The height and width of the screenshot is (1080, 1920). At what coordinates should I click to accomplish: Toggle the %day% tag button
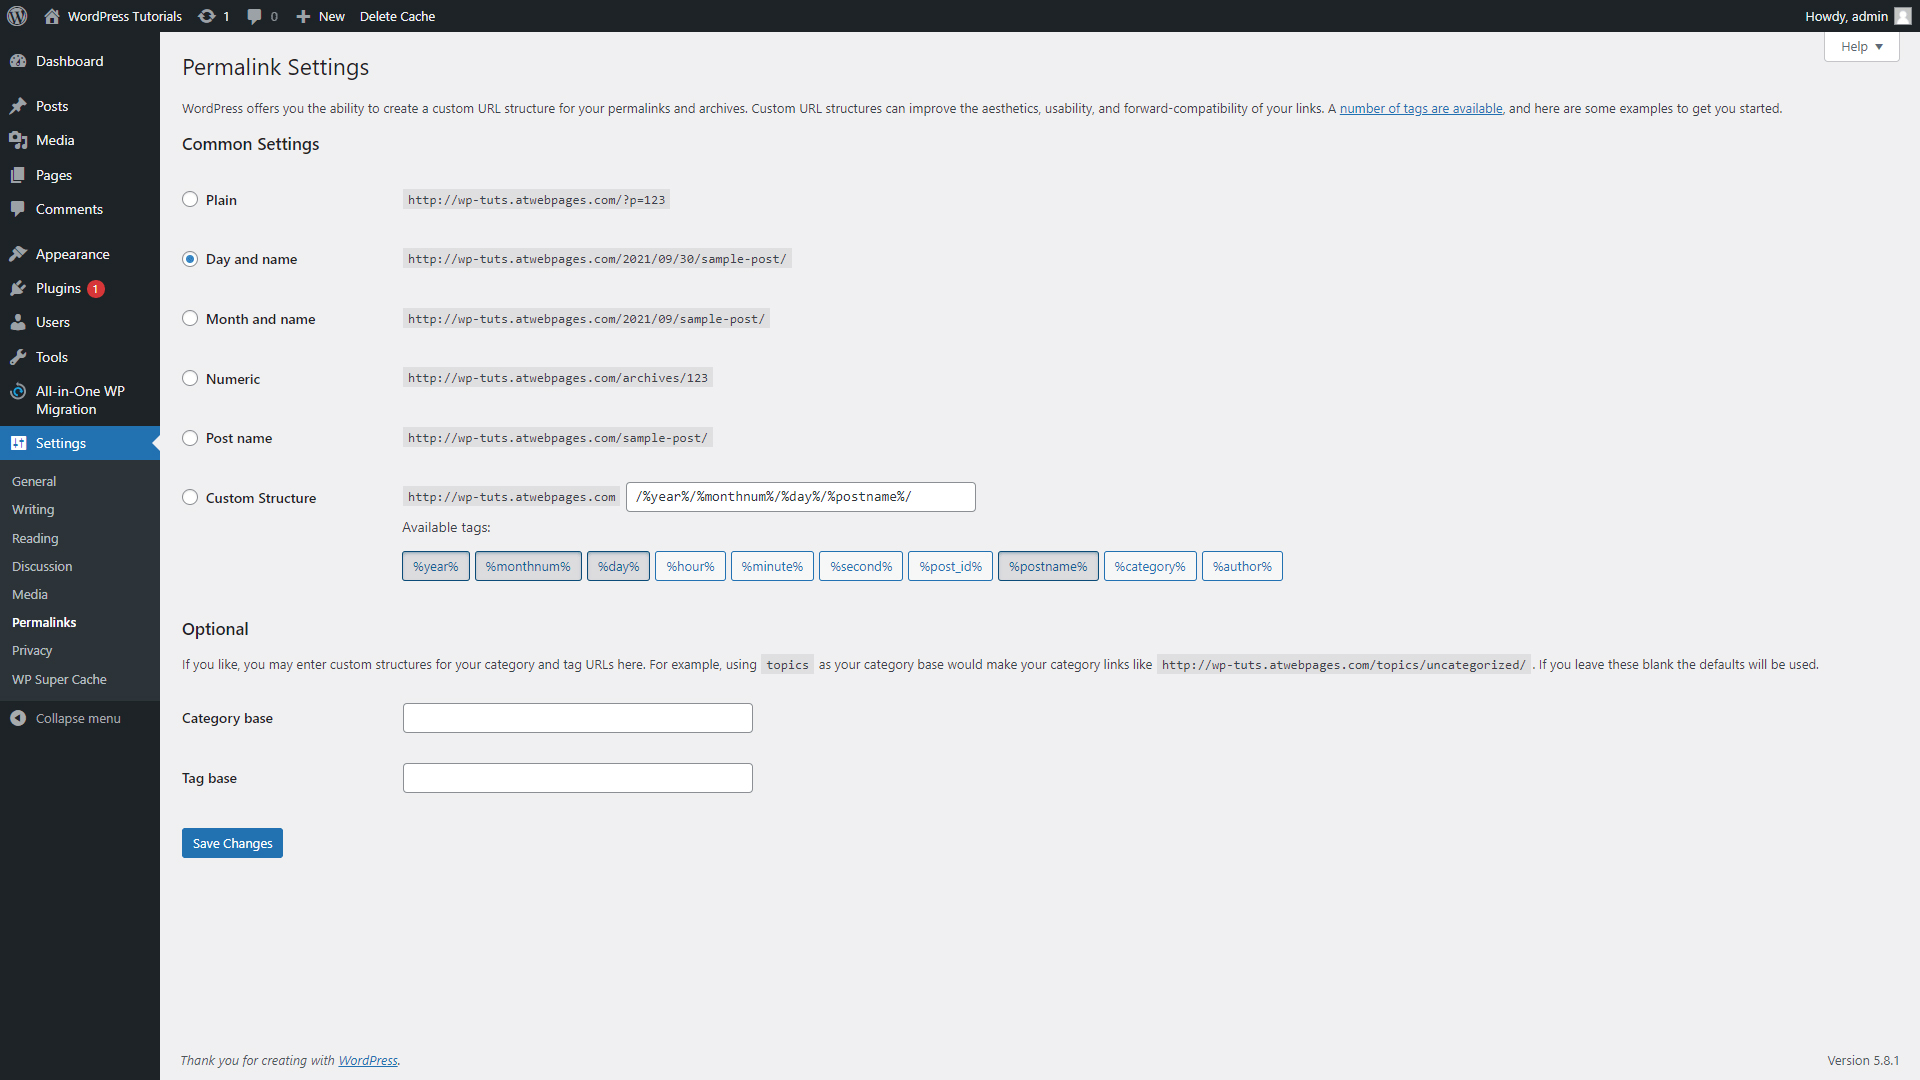pyautogui.click(x=618, y=566)
